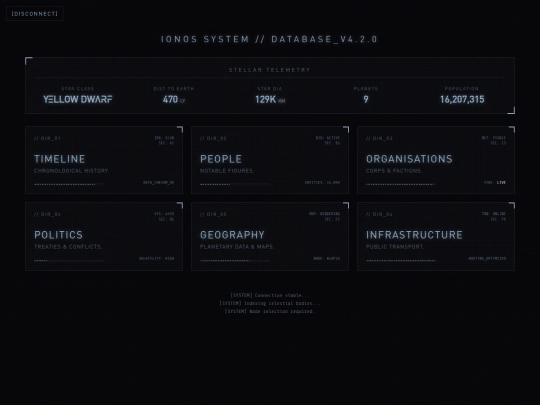Click the 'NODE' status in Geography card
Screen dimensions: 540x405
[327, 259]
